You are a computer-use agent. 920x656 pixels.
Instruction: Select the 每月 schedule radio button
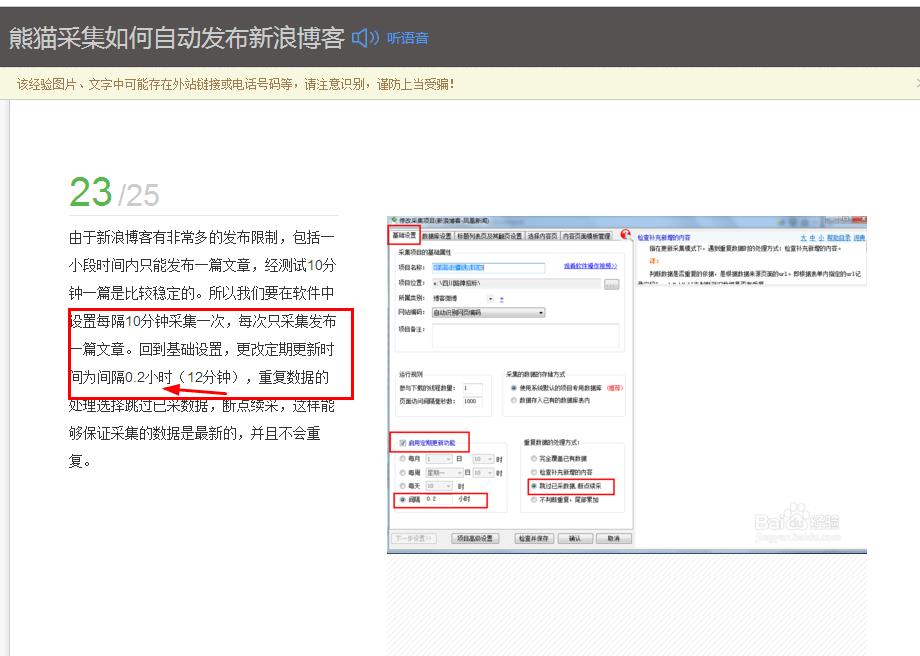[402, 459]
